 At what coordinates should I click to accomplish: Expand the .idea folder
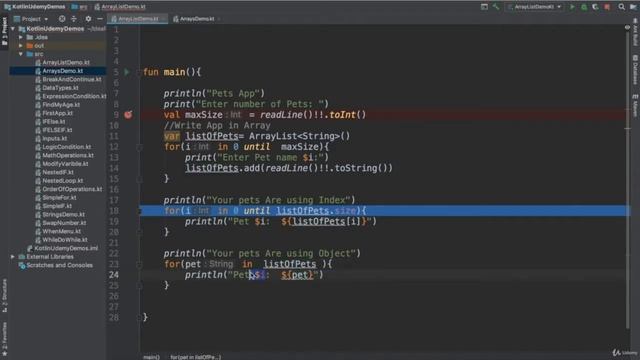21,37
